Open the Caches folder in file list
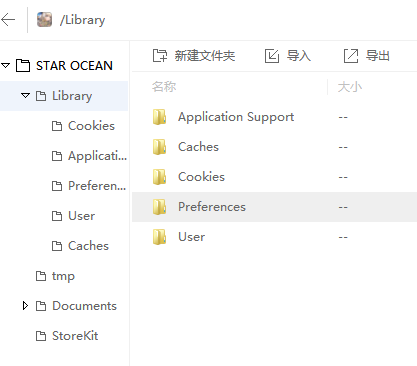 point(198,147)
